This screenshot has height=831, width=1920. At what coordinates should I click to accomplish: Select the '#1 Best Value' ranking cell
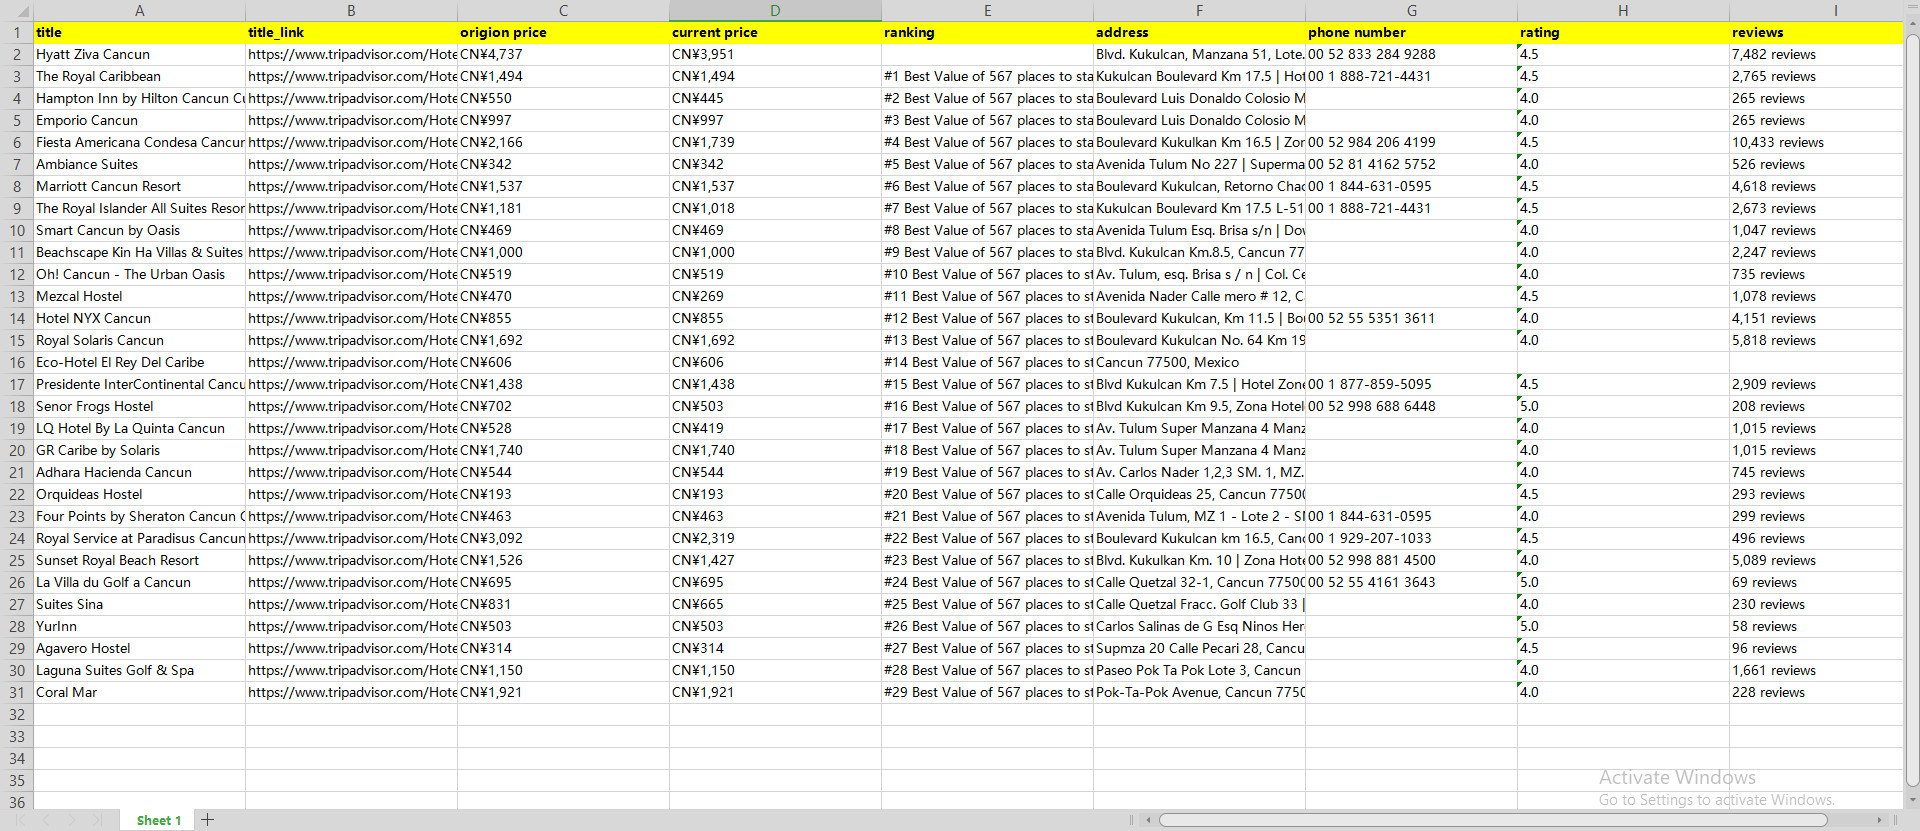(988, 77)
